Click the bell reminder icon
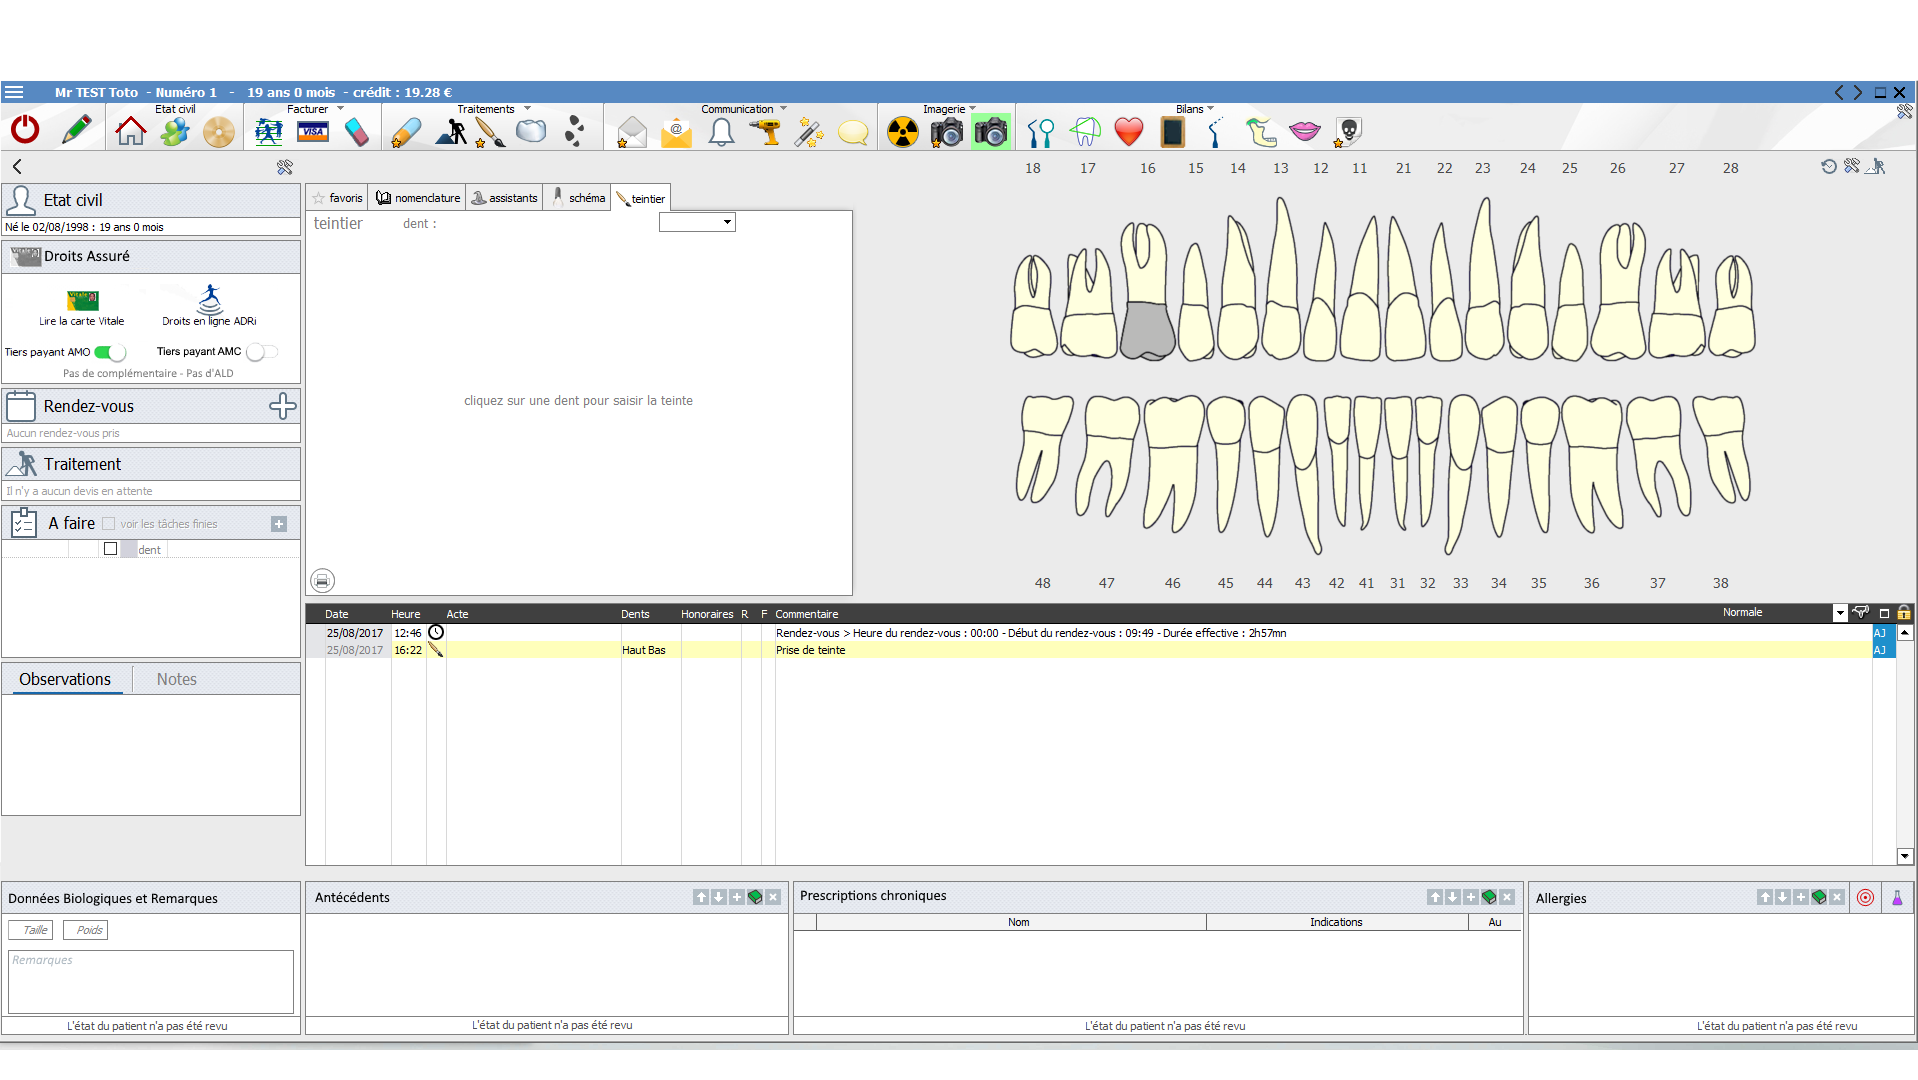 click(x=721, y=132)
